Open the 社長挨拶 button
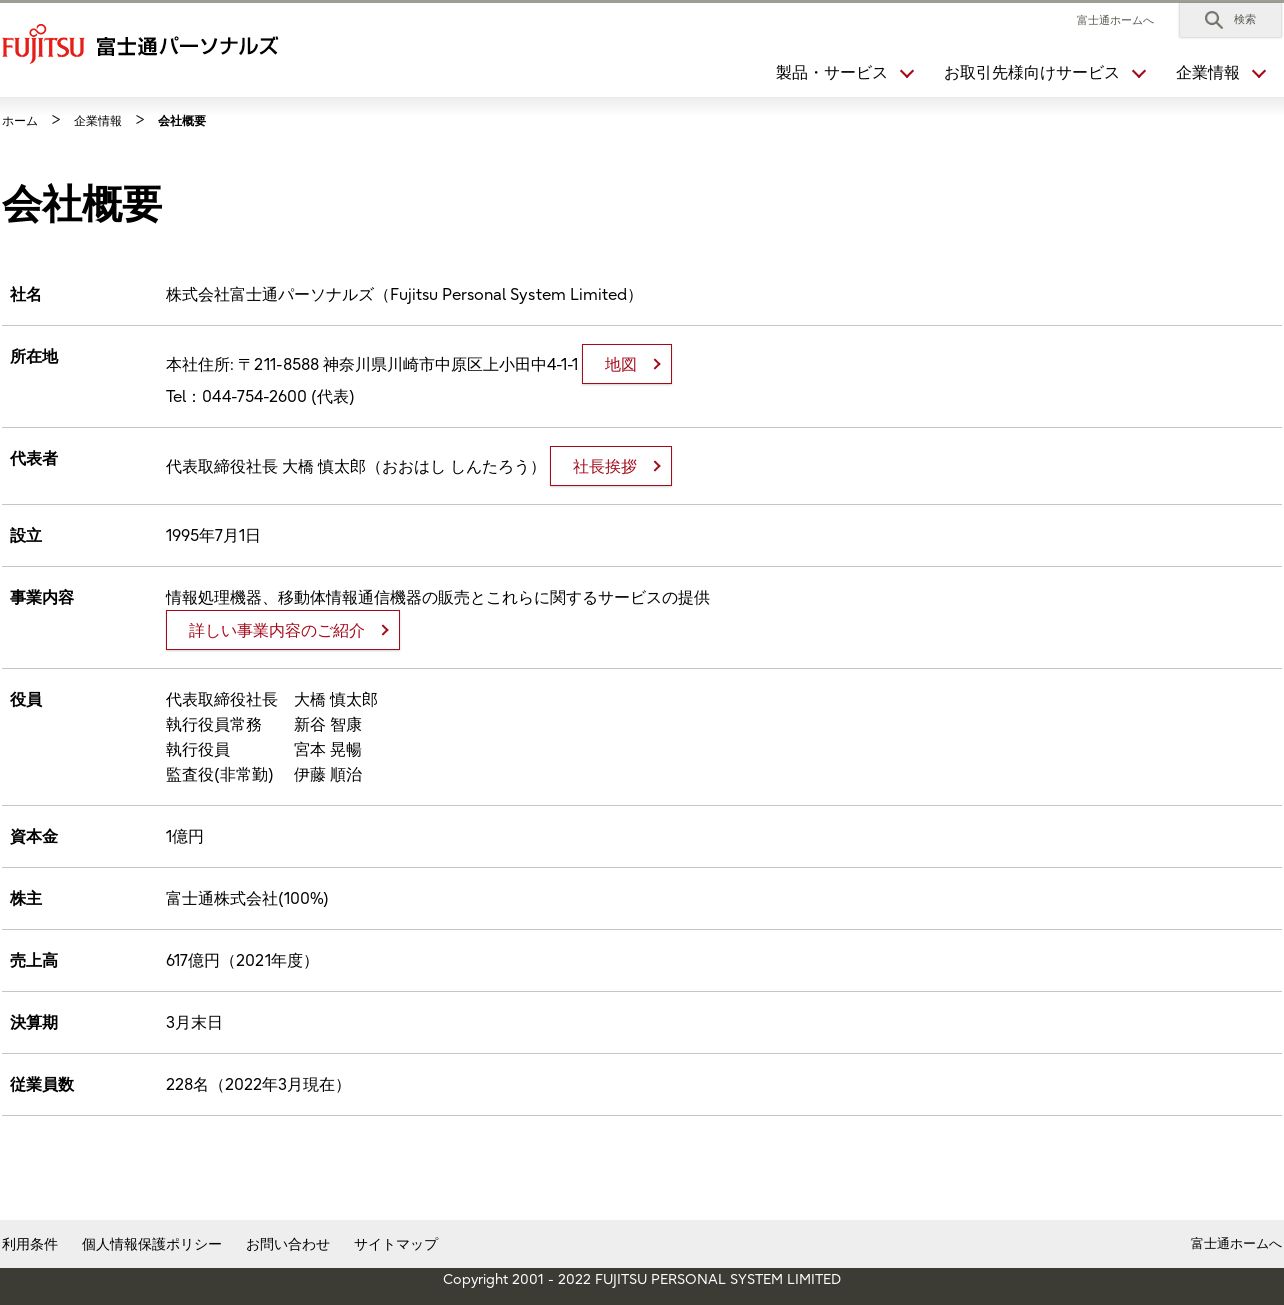Image resolution: width=1284 pixels, height=1305 pixels. (611, 466)
